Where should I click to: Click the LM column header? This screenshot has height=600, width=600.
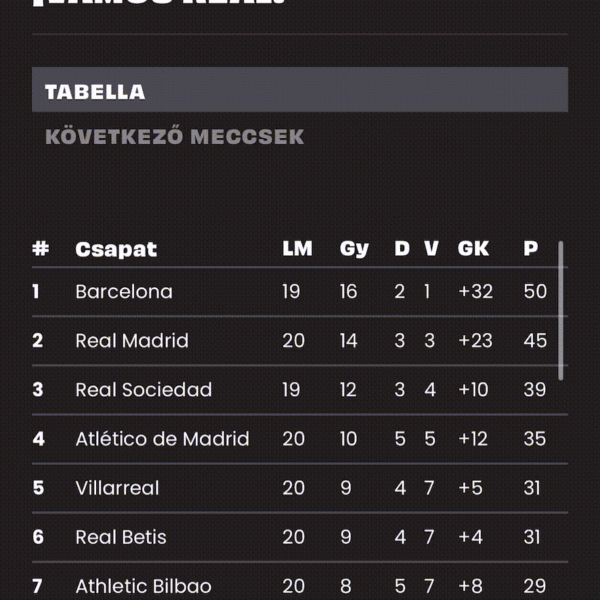pyautogui.click(x=297, y=249)
